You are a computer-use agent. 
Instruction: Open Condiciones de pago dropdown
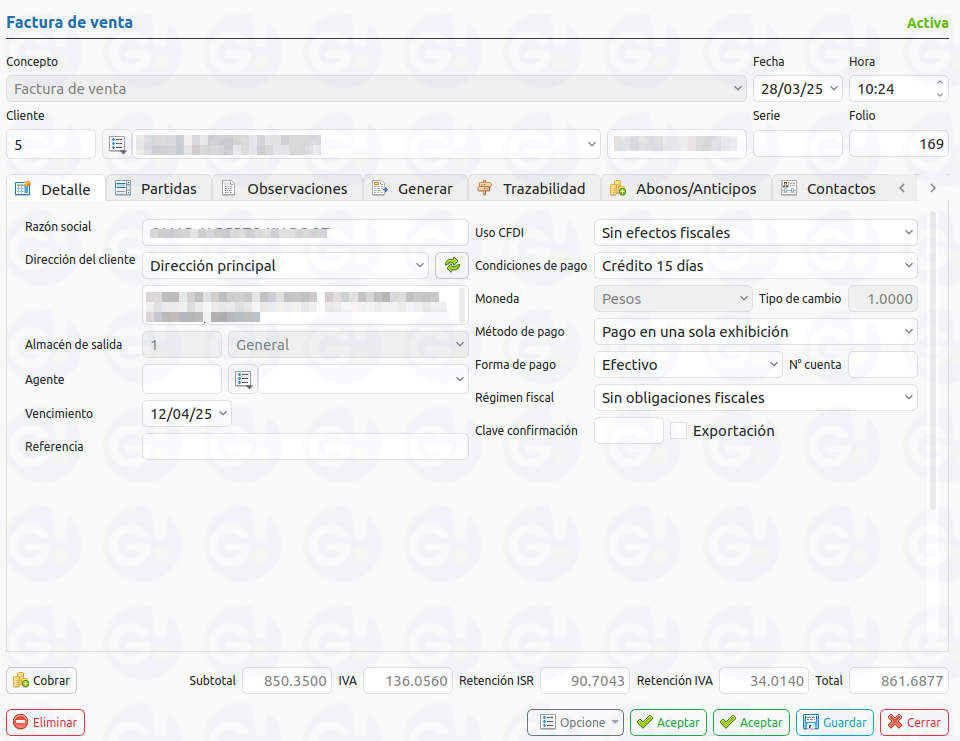click(x=909, y=266)
